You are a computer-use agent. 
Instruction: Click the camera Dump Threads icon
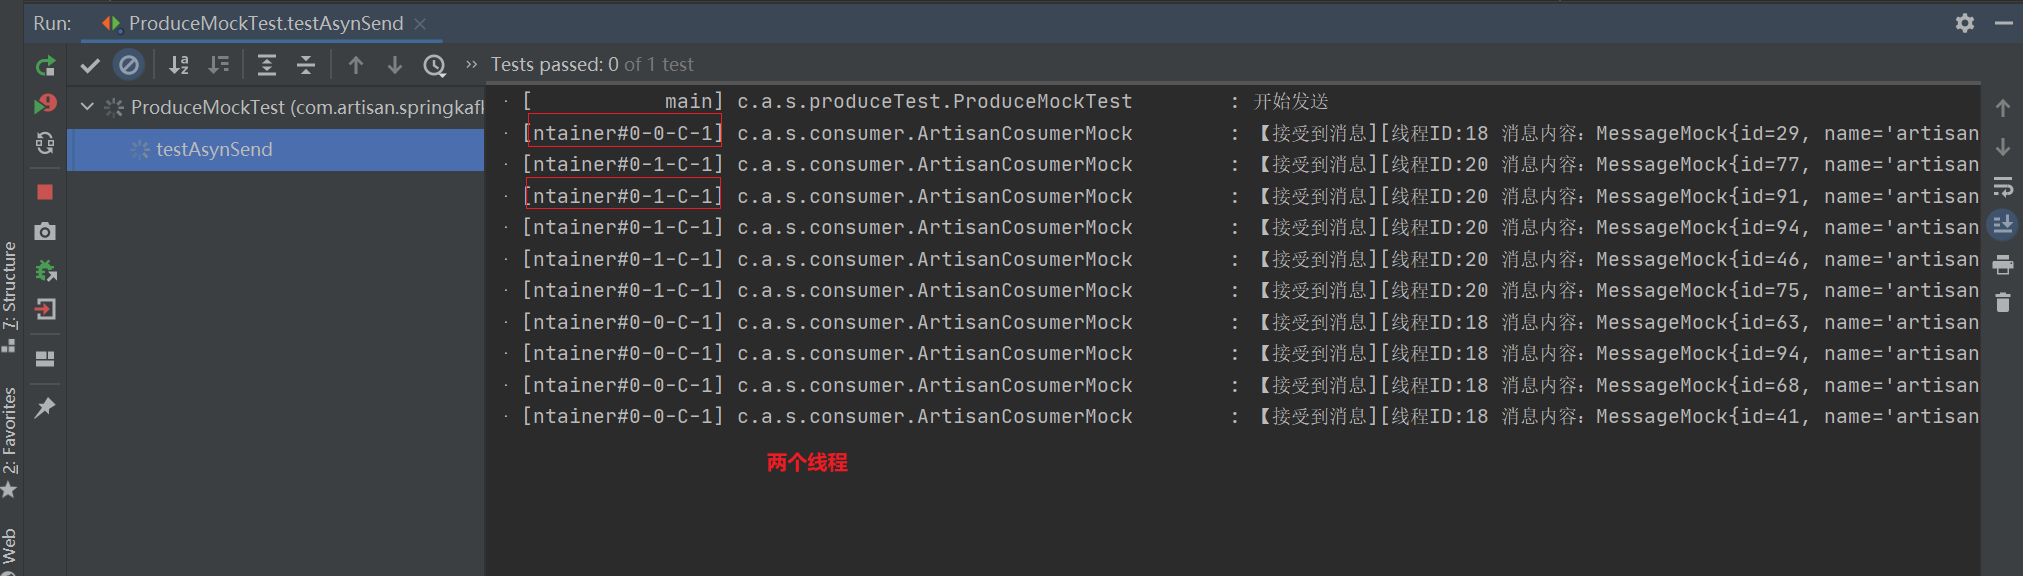pos(45,232)
